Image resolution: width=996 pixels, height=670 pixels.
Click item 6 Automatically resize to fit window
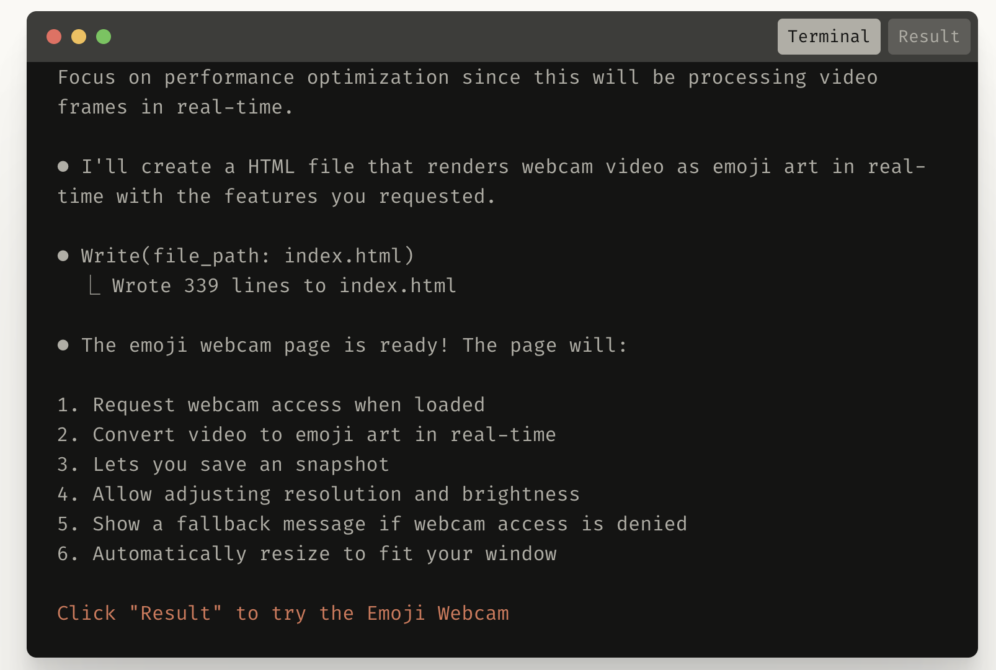click(x=307, y=554)
